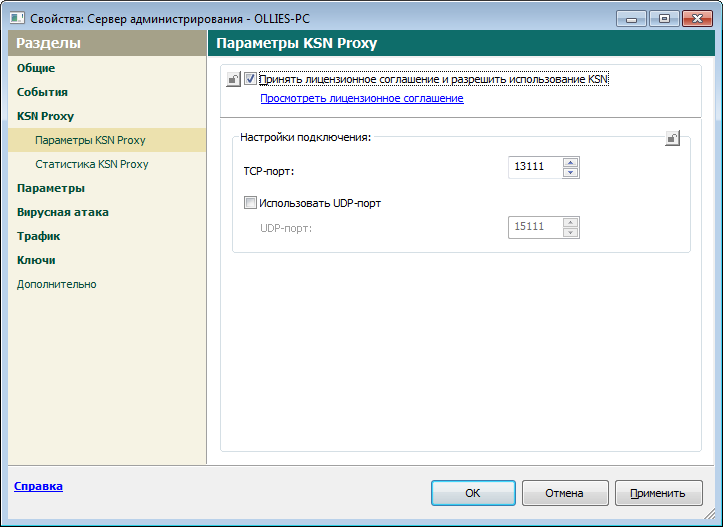Click the TCP-порт label
The height and width of the screenshot is (527, 723).
tap(269, 171)
